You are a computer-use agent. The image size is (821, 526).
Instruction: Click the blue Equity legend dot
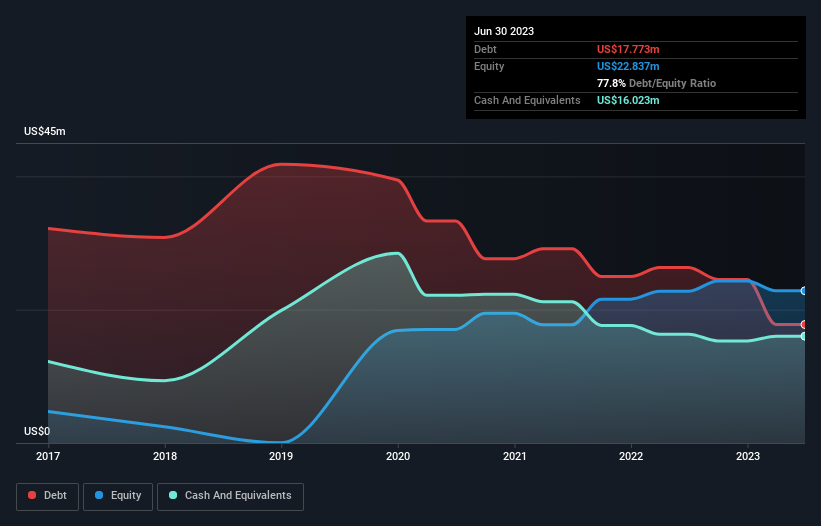[99, 495]
